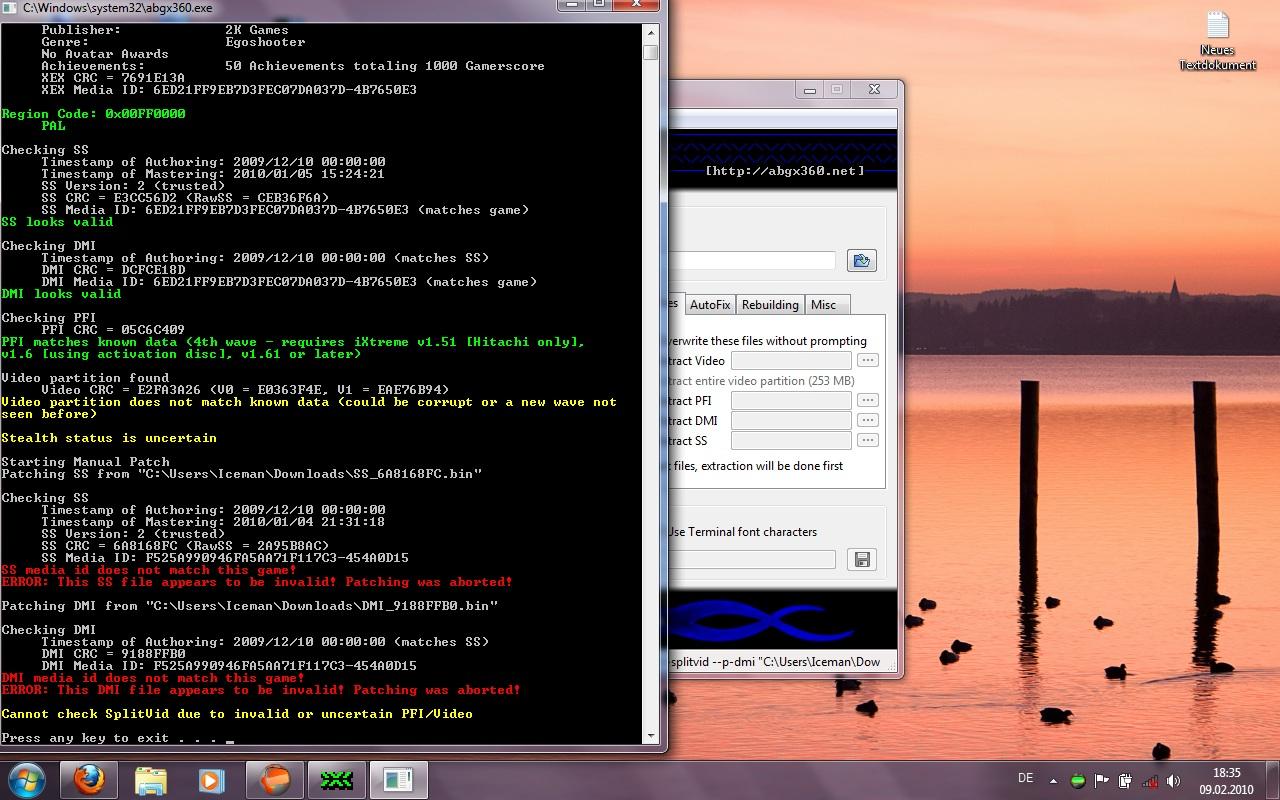Click the Extract PFI path field

click(x=791, y=400)
